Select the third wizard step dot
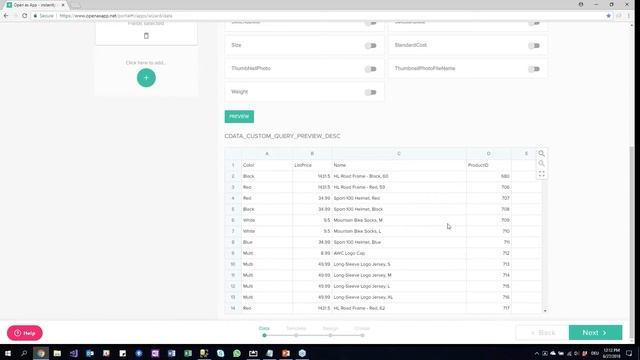The image size is (640, 360). click(330, 335)
